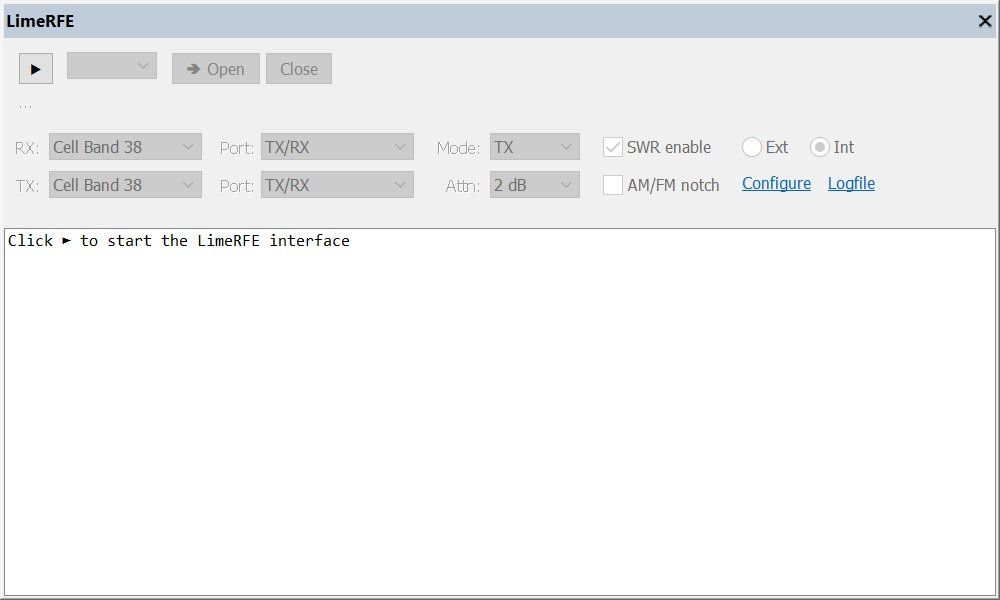Click the Open device button
This screenshot has width=1000, height=600.
click(x=216, y=69)
